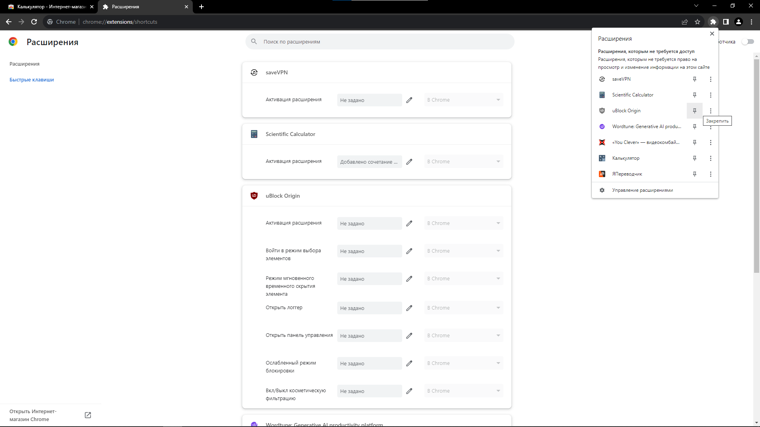Edit shortcut for Открыть логгер
The width and height of the screenshot is (760, 427).
(409, 308)
